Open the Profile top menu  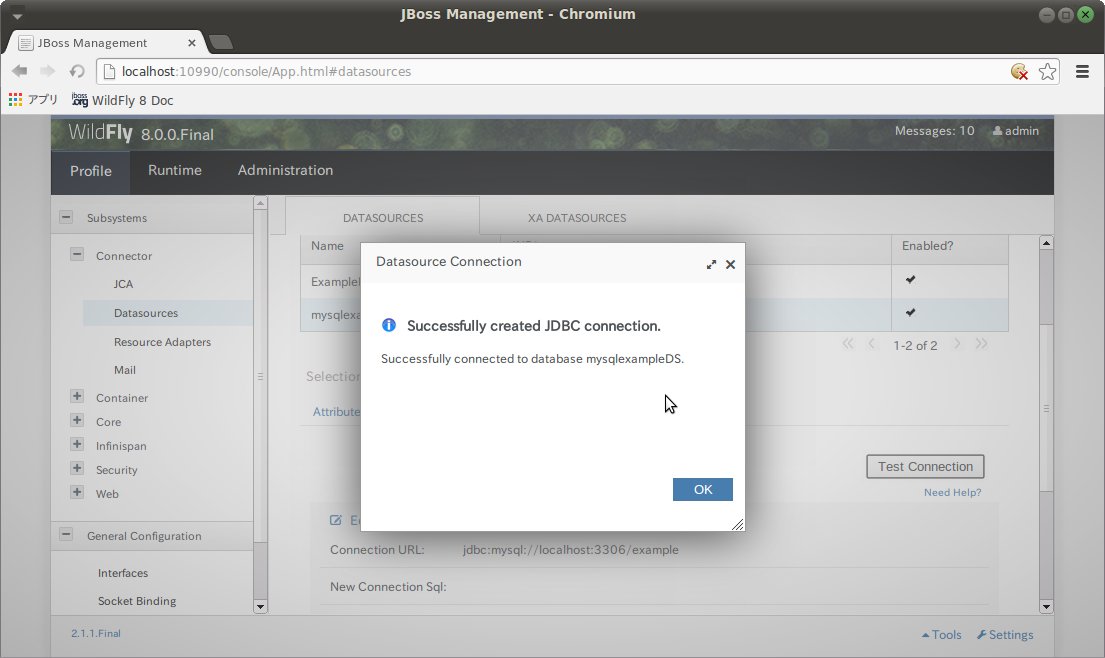coord(90,171)
